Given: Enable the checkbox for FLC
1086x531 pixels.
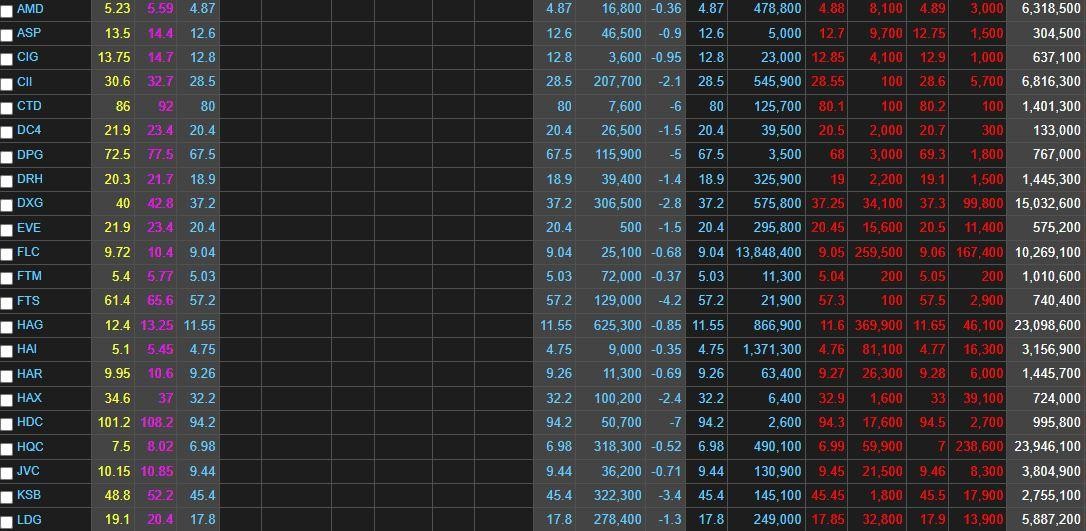Looking at the screenshot, I should click(7, 253).
